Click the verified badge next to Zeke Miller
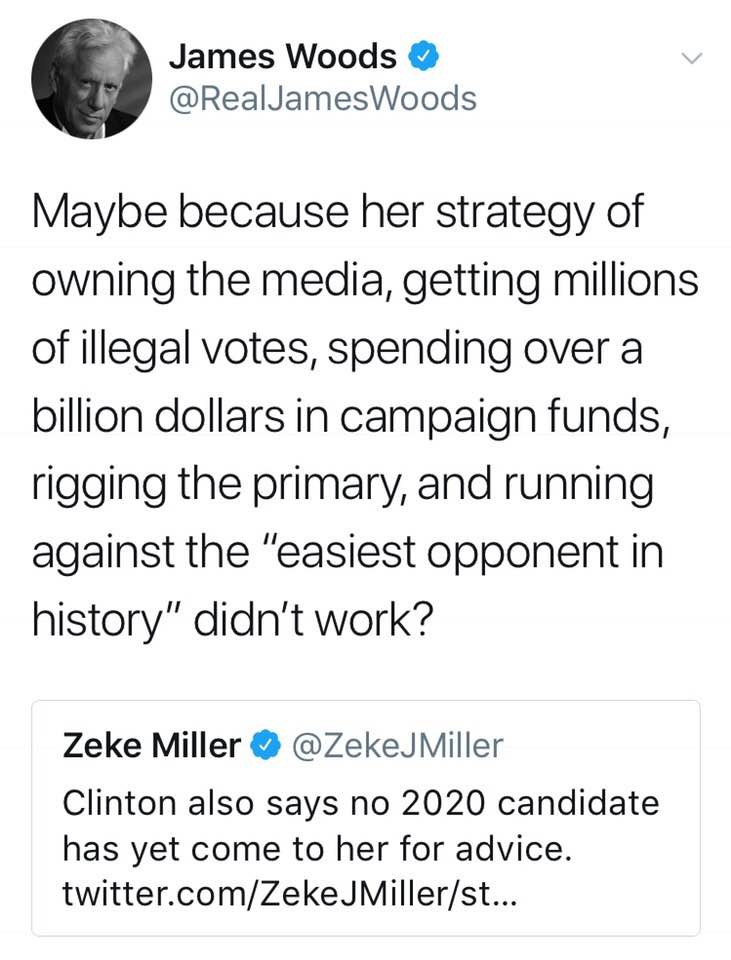Screen dimensions: 731x960 click(x=265, y=745)
